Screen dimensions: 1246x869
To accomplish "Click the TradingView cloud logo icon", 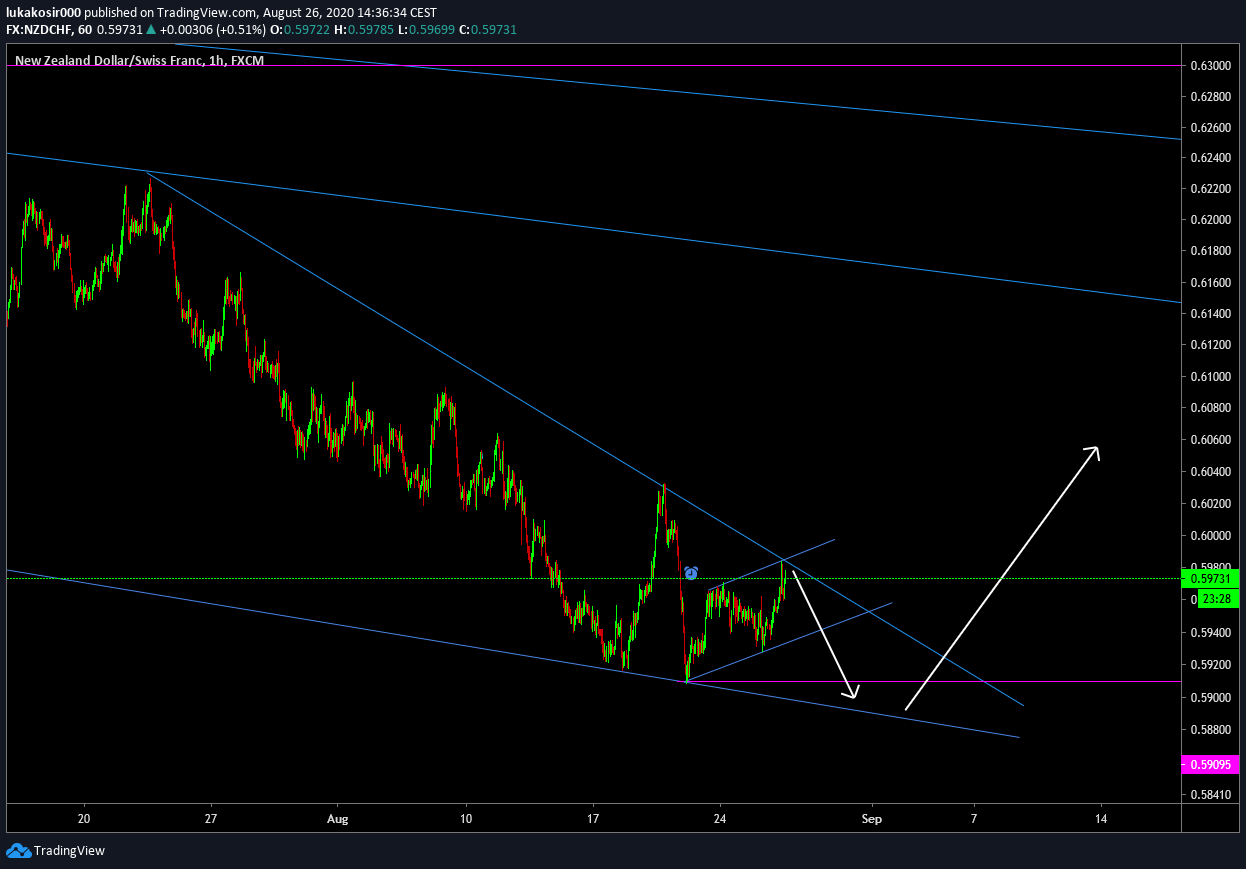I will pos(18,851).
